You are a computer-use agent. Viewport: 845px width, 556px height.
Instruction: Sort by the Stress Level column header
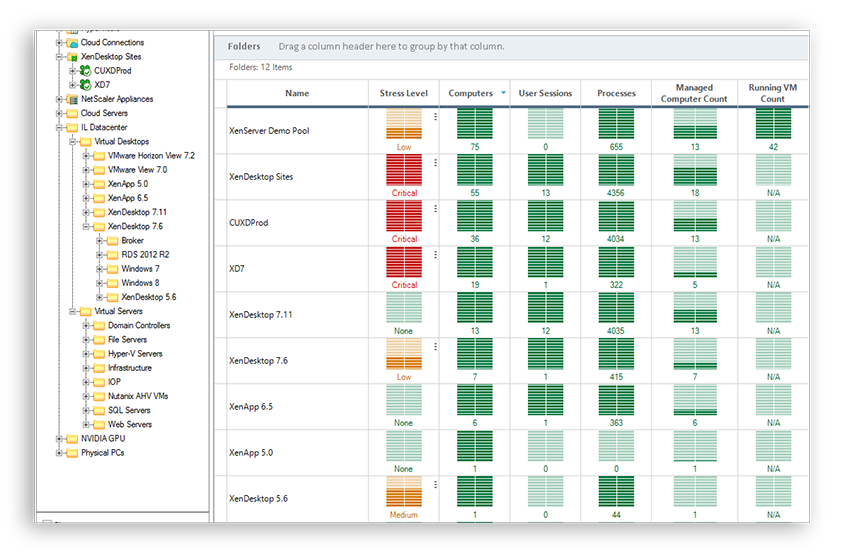pos(404,93)
